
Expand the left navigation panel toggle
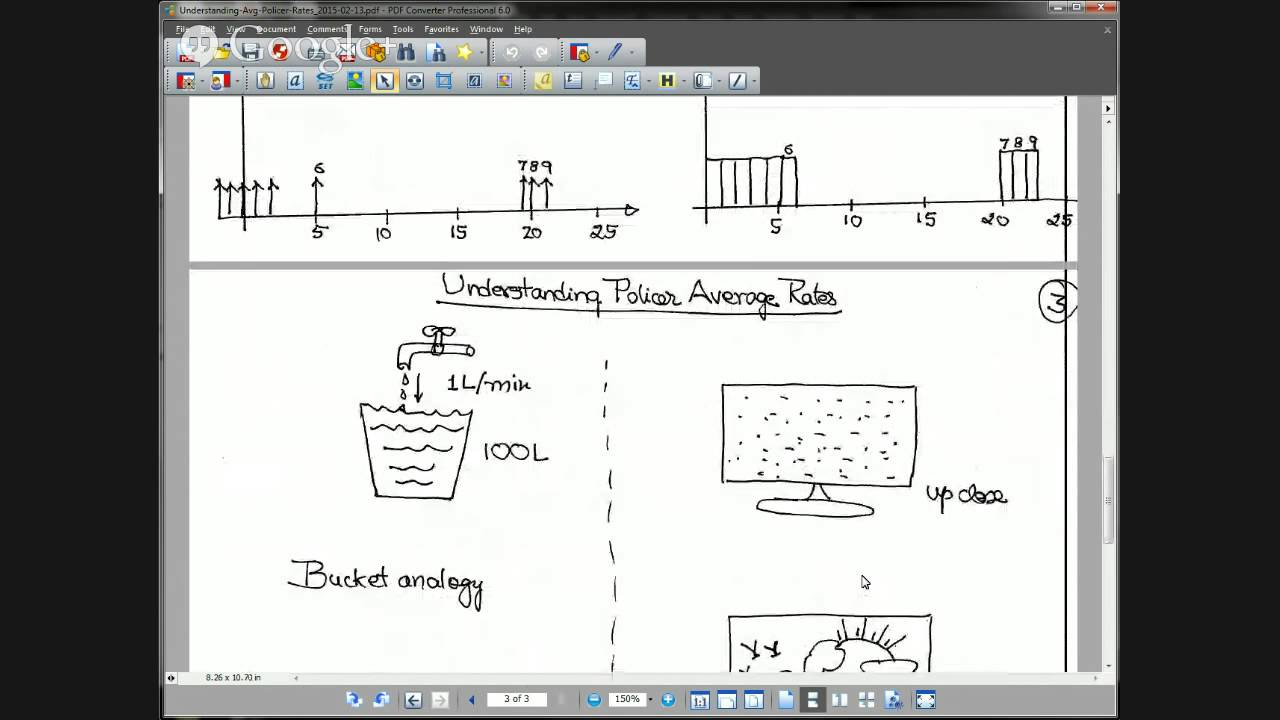[171, 678]
